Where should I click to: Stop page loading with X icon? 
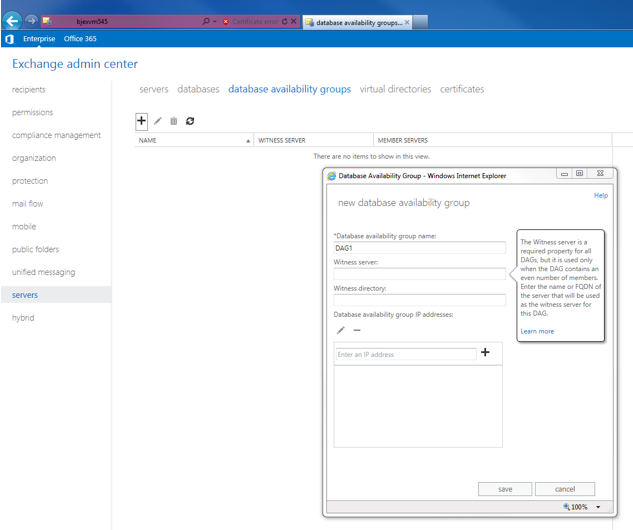pyautogui.click(x=293, y=21)
